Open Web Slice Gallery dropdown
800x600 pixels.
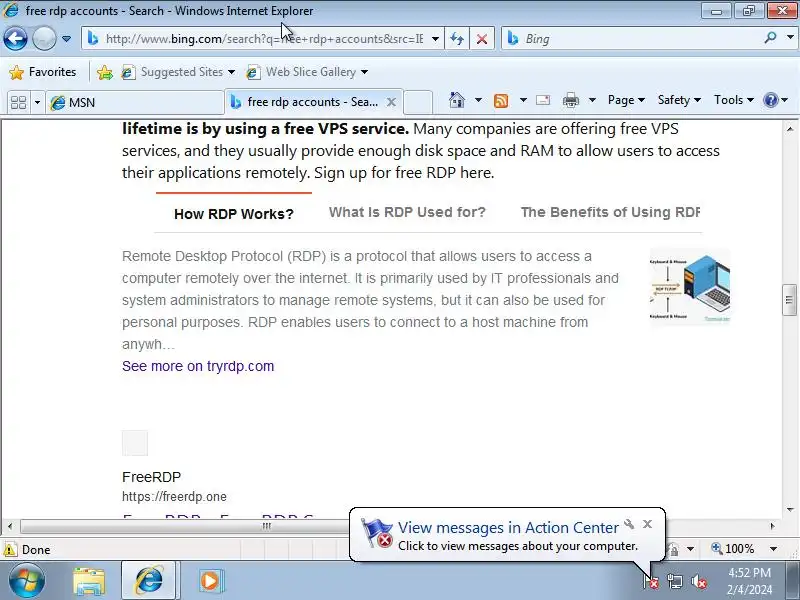[307, 72]
